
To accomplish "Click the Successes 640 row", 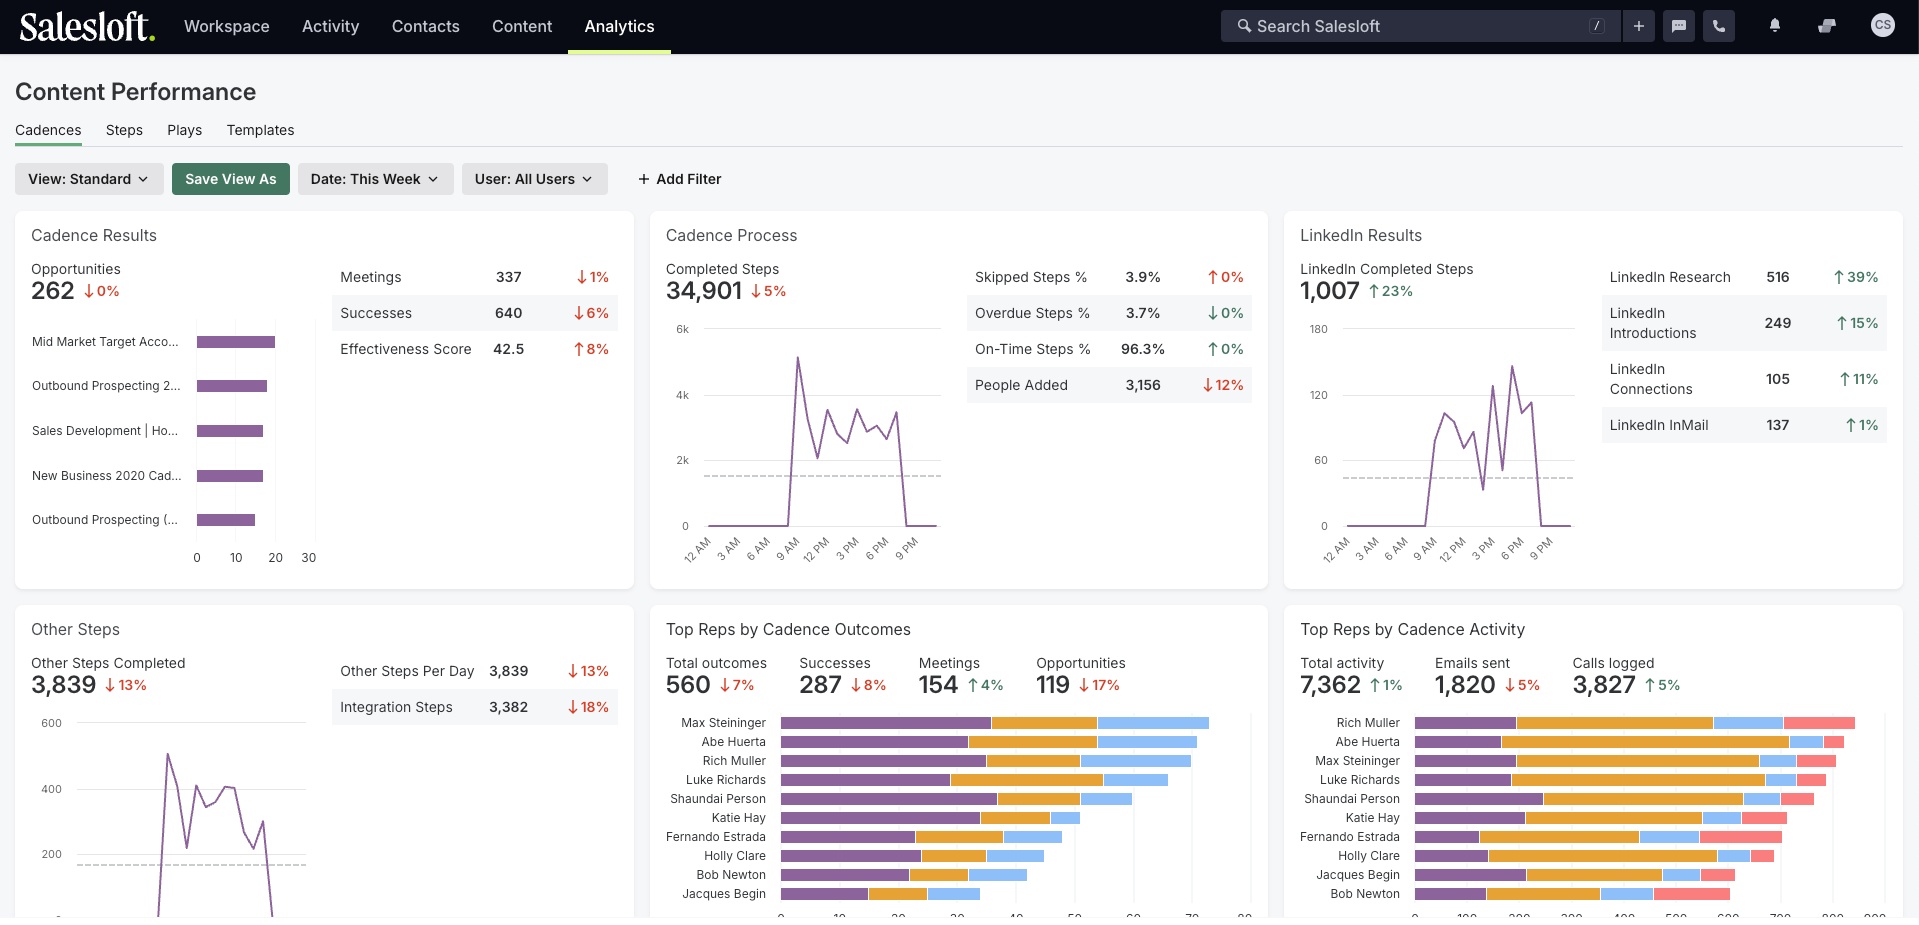I will 474,313.
